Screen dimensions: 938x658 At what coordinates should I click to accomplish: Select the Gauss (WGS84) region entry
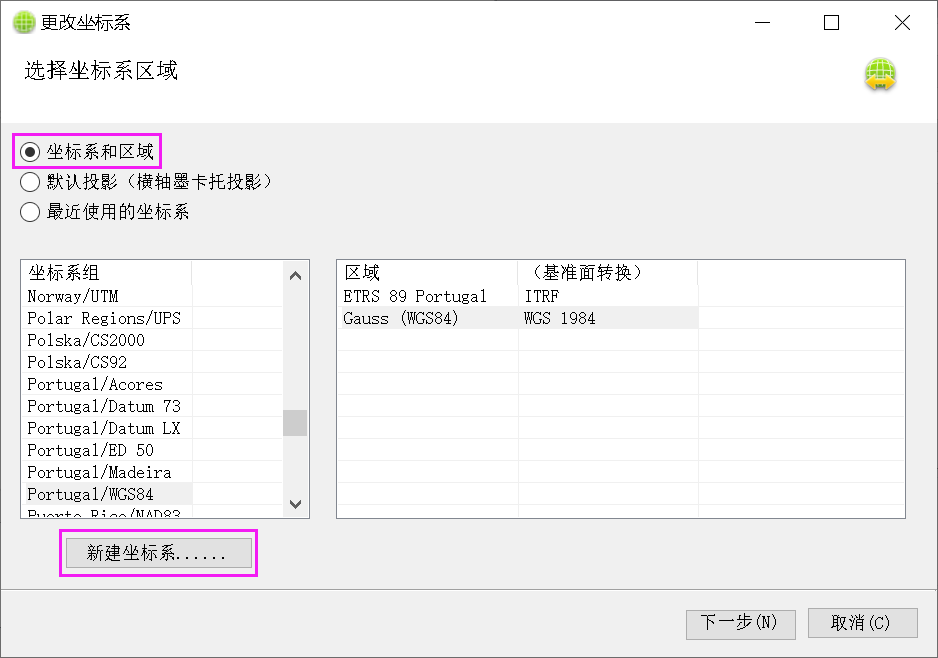pos(420,318)
